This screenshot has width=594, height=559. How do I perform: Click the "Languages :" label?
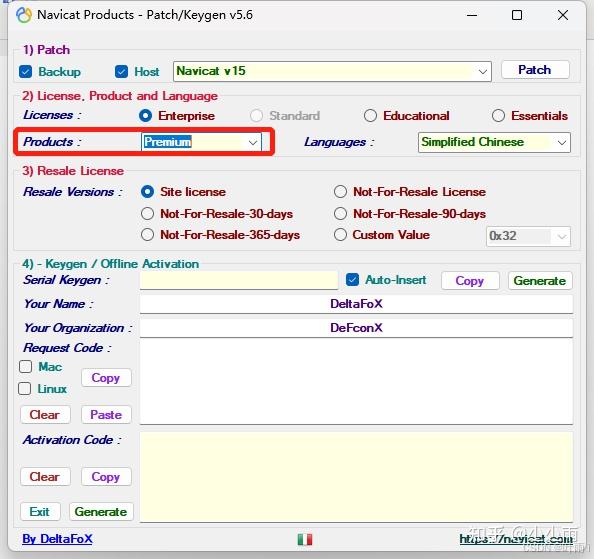(x=339, y=142)
